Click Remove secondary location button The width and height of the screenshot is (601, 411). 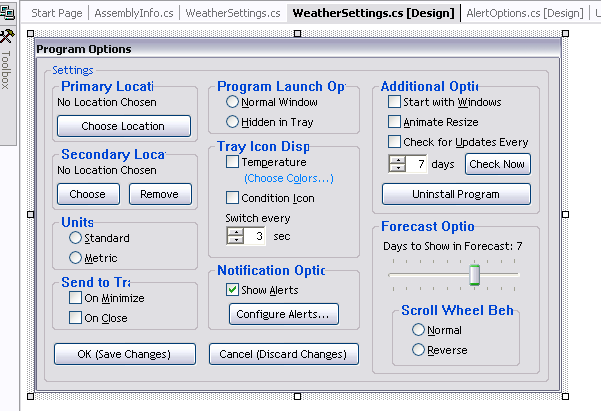pyautogui.click(x=160, y=194)
